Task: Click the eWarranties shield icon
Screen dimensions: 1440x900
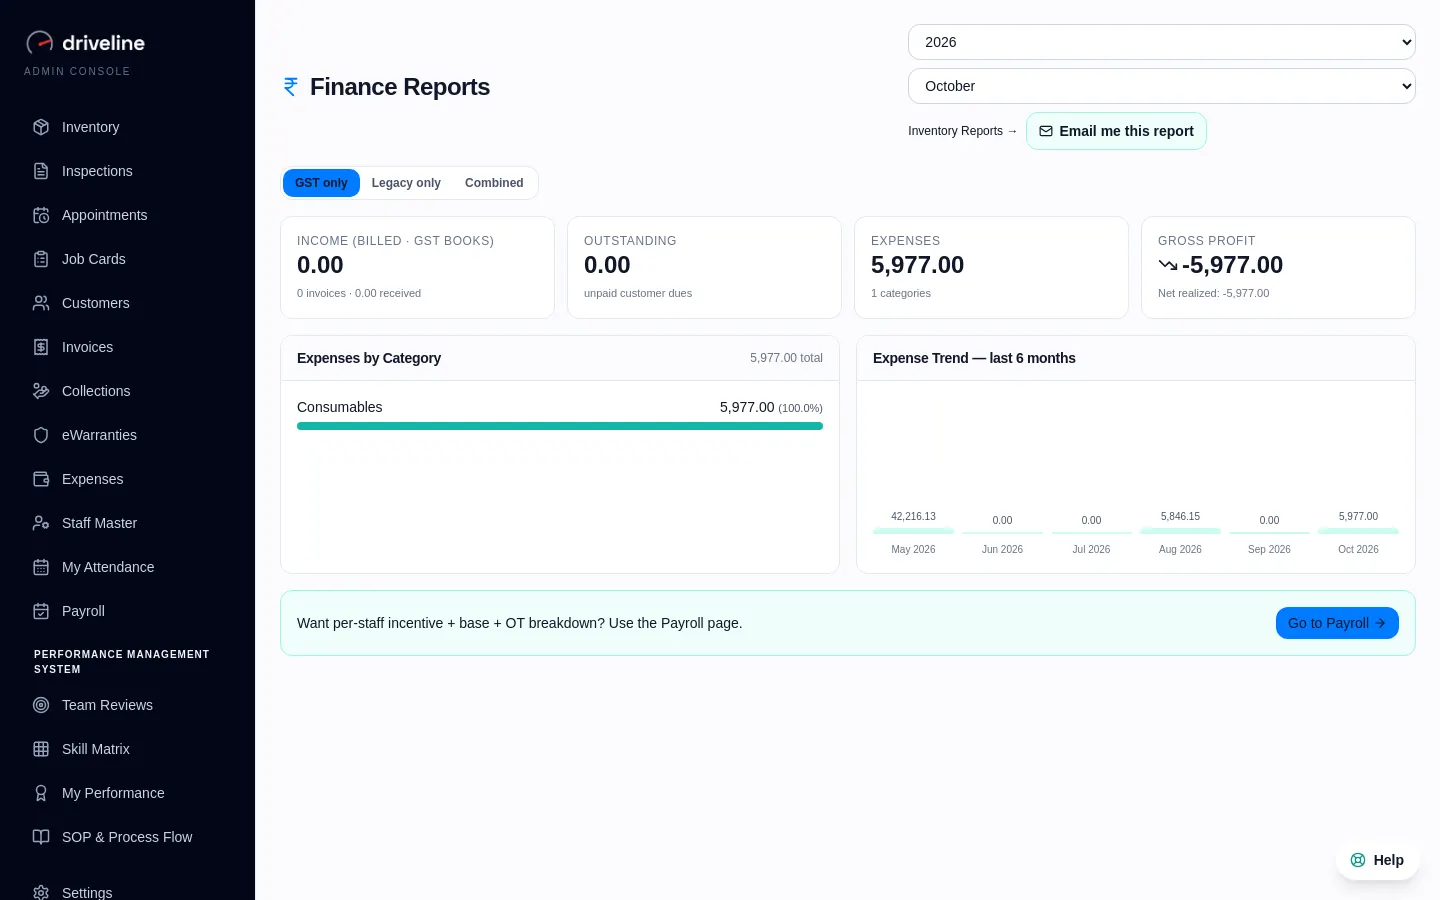Action: 41,435
